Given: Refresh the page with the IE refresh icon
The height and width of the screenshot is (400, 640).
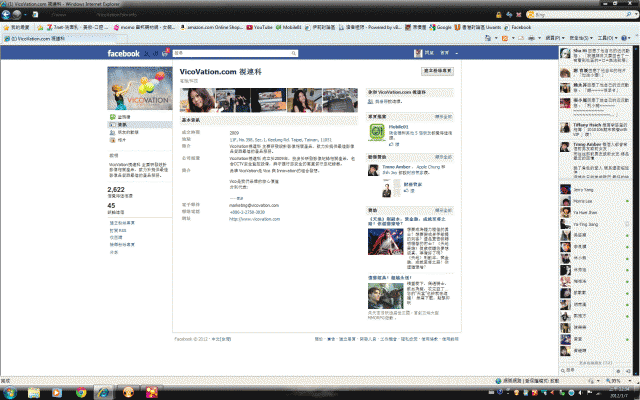Looking at the screenshot, I should tap(509, 15).
